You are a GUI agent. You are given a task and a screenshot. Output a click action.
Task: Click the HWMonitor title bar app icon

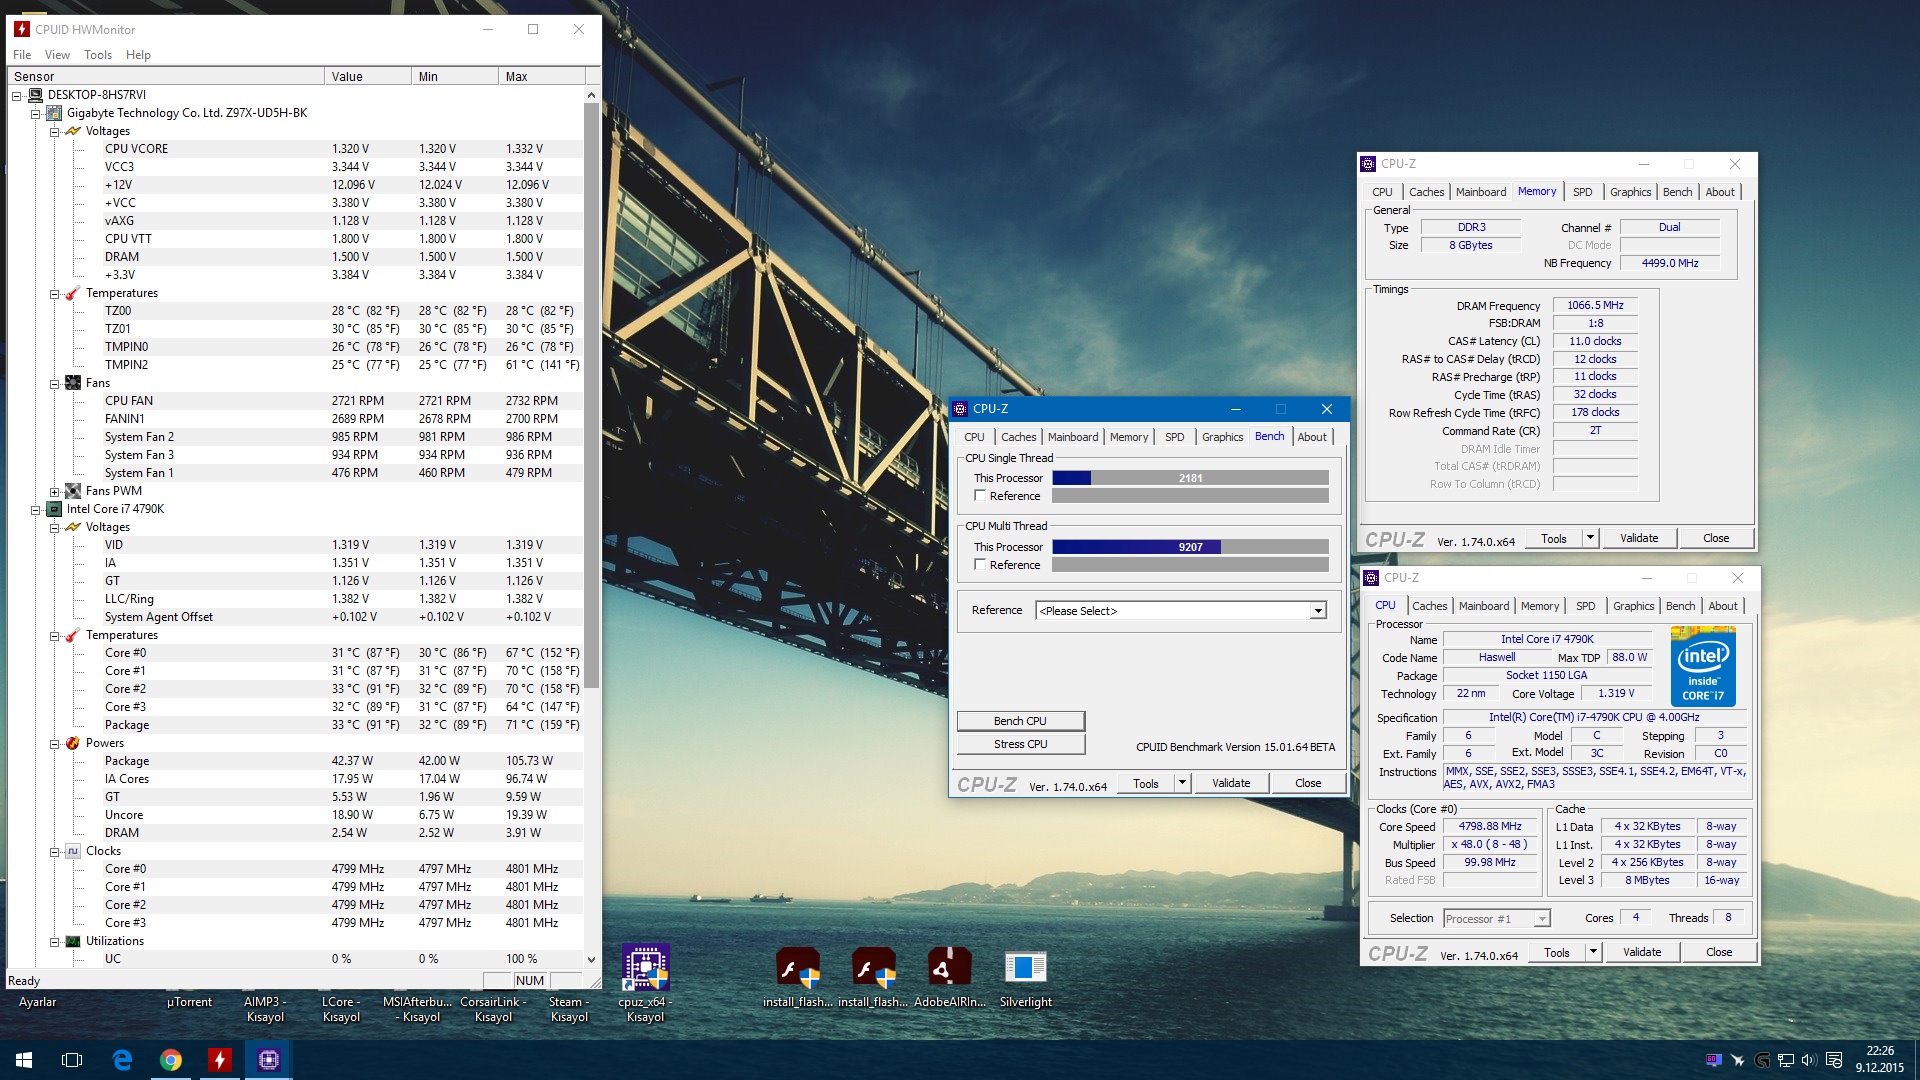pos(22,29)
